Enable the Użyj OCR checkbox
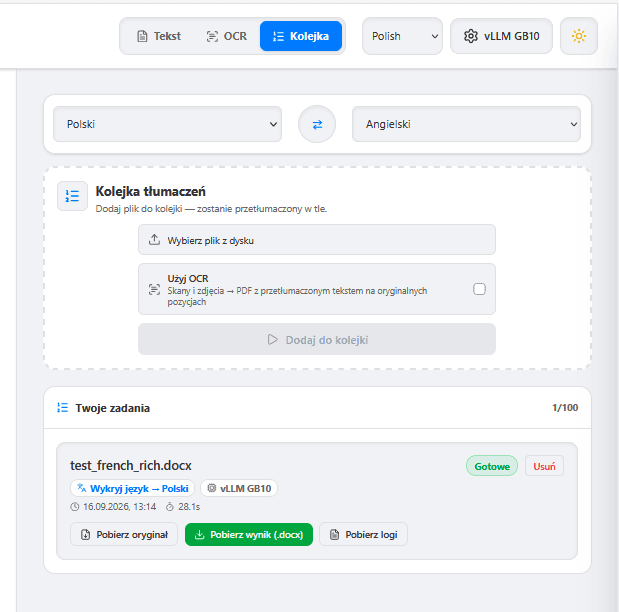This screenshot has width=619, height=612. (x=479, y=289)
